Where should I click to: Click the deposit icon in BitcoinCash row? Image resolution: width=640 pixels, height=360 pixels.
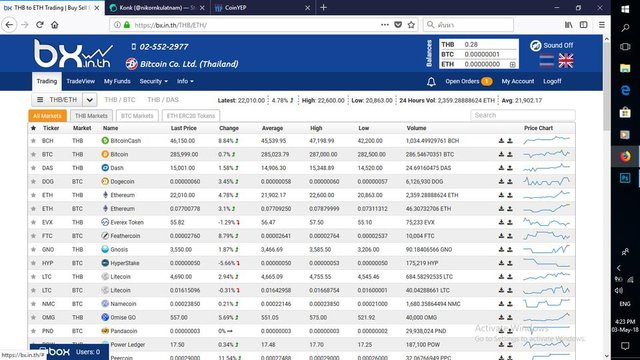[x=501, y=141]
